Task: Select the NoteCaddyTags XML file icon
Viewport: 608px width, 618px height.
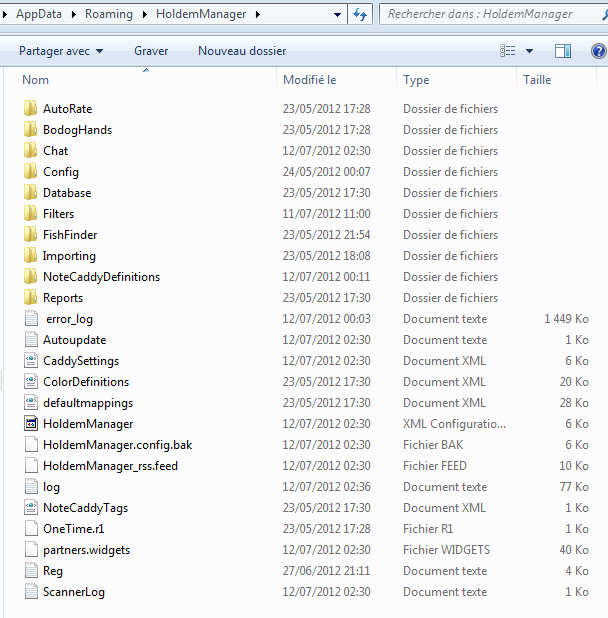Action: pos(31,507)
